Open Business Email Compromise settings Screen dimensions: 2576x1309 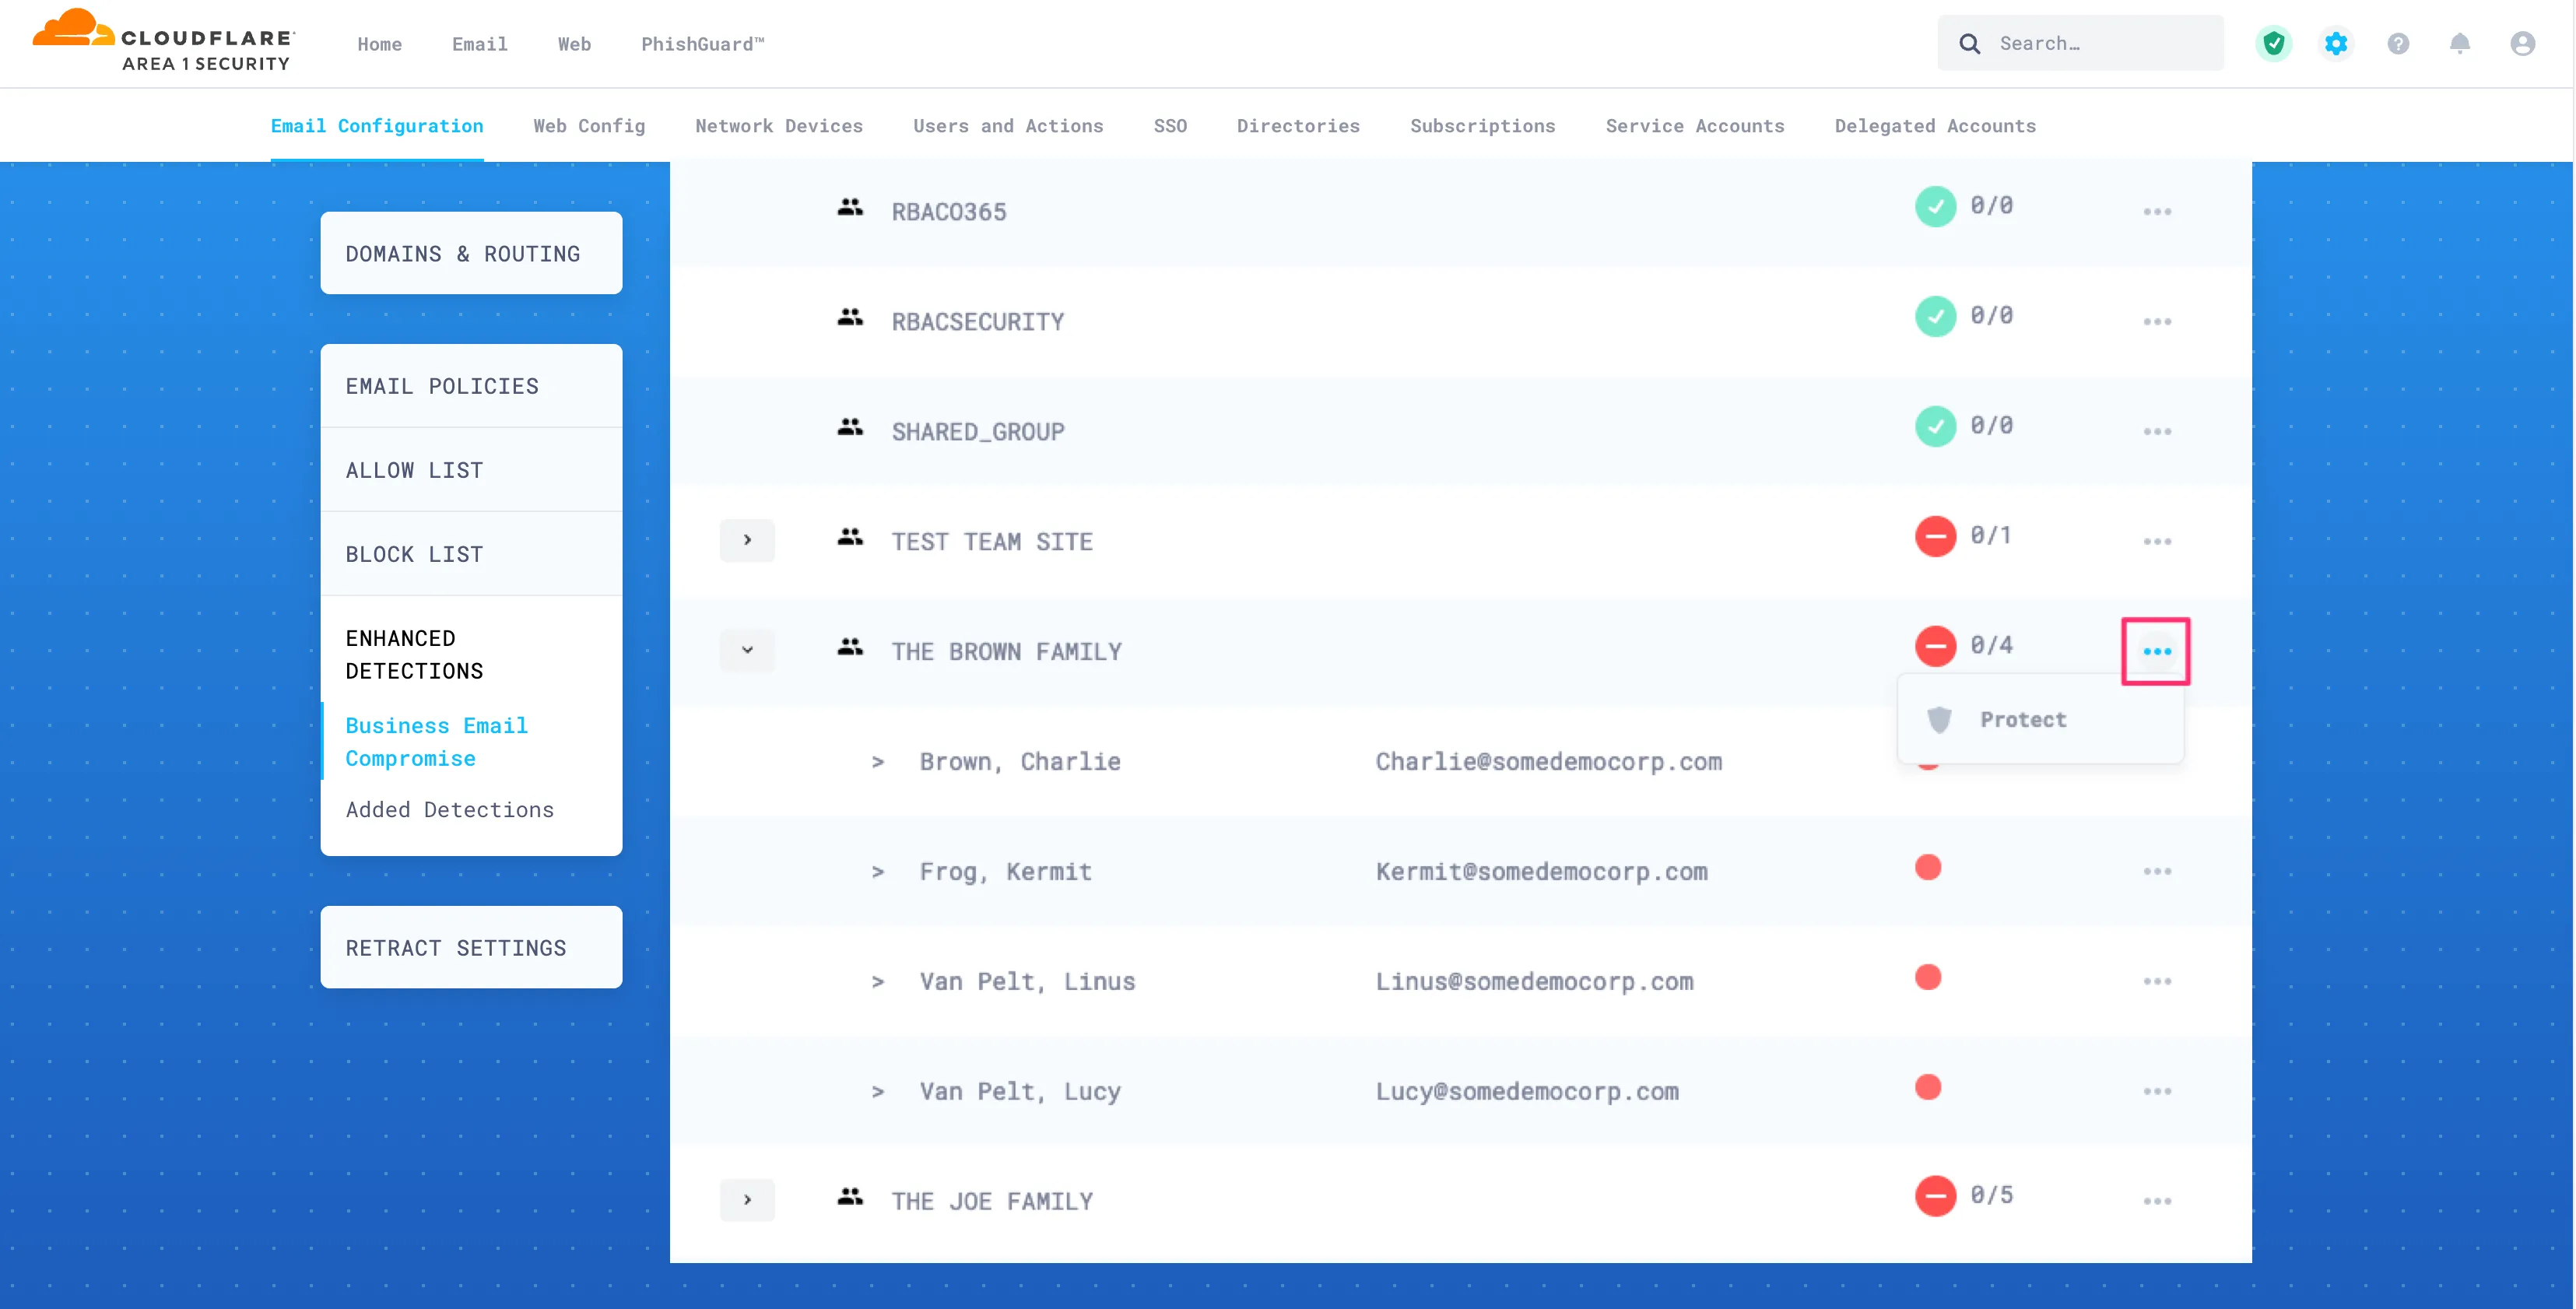pos(437,741)
